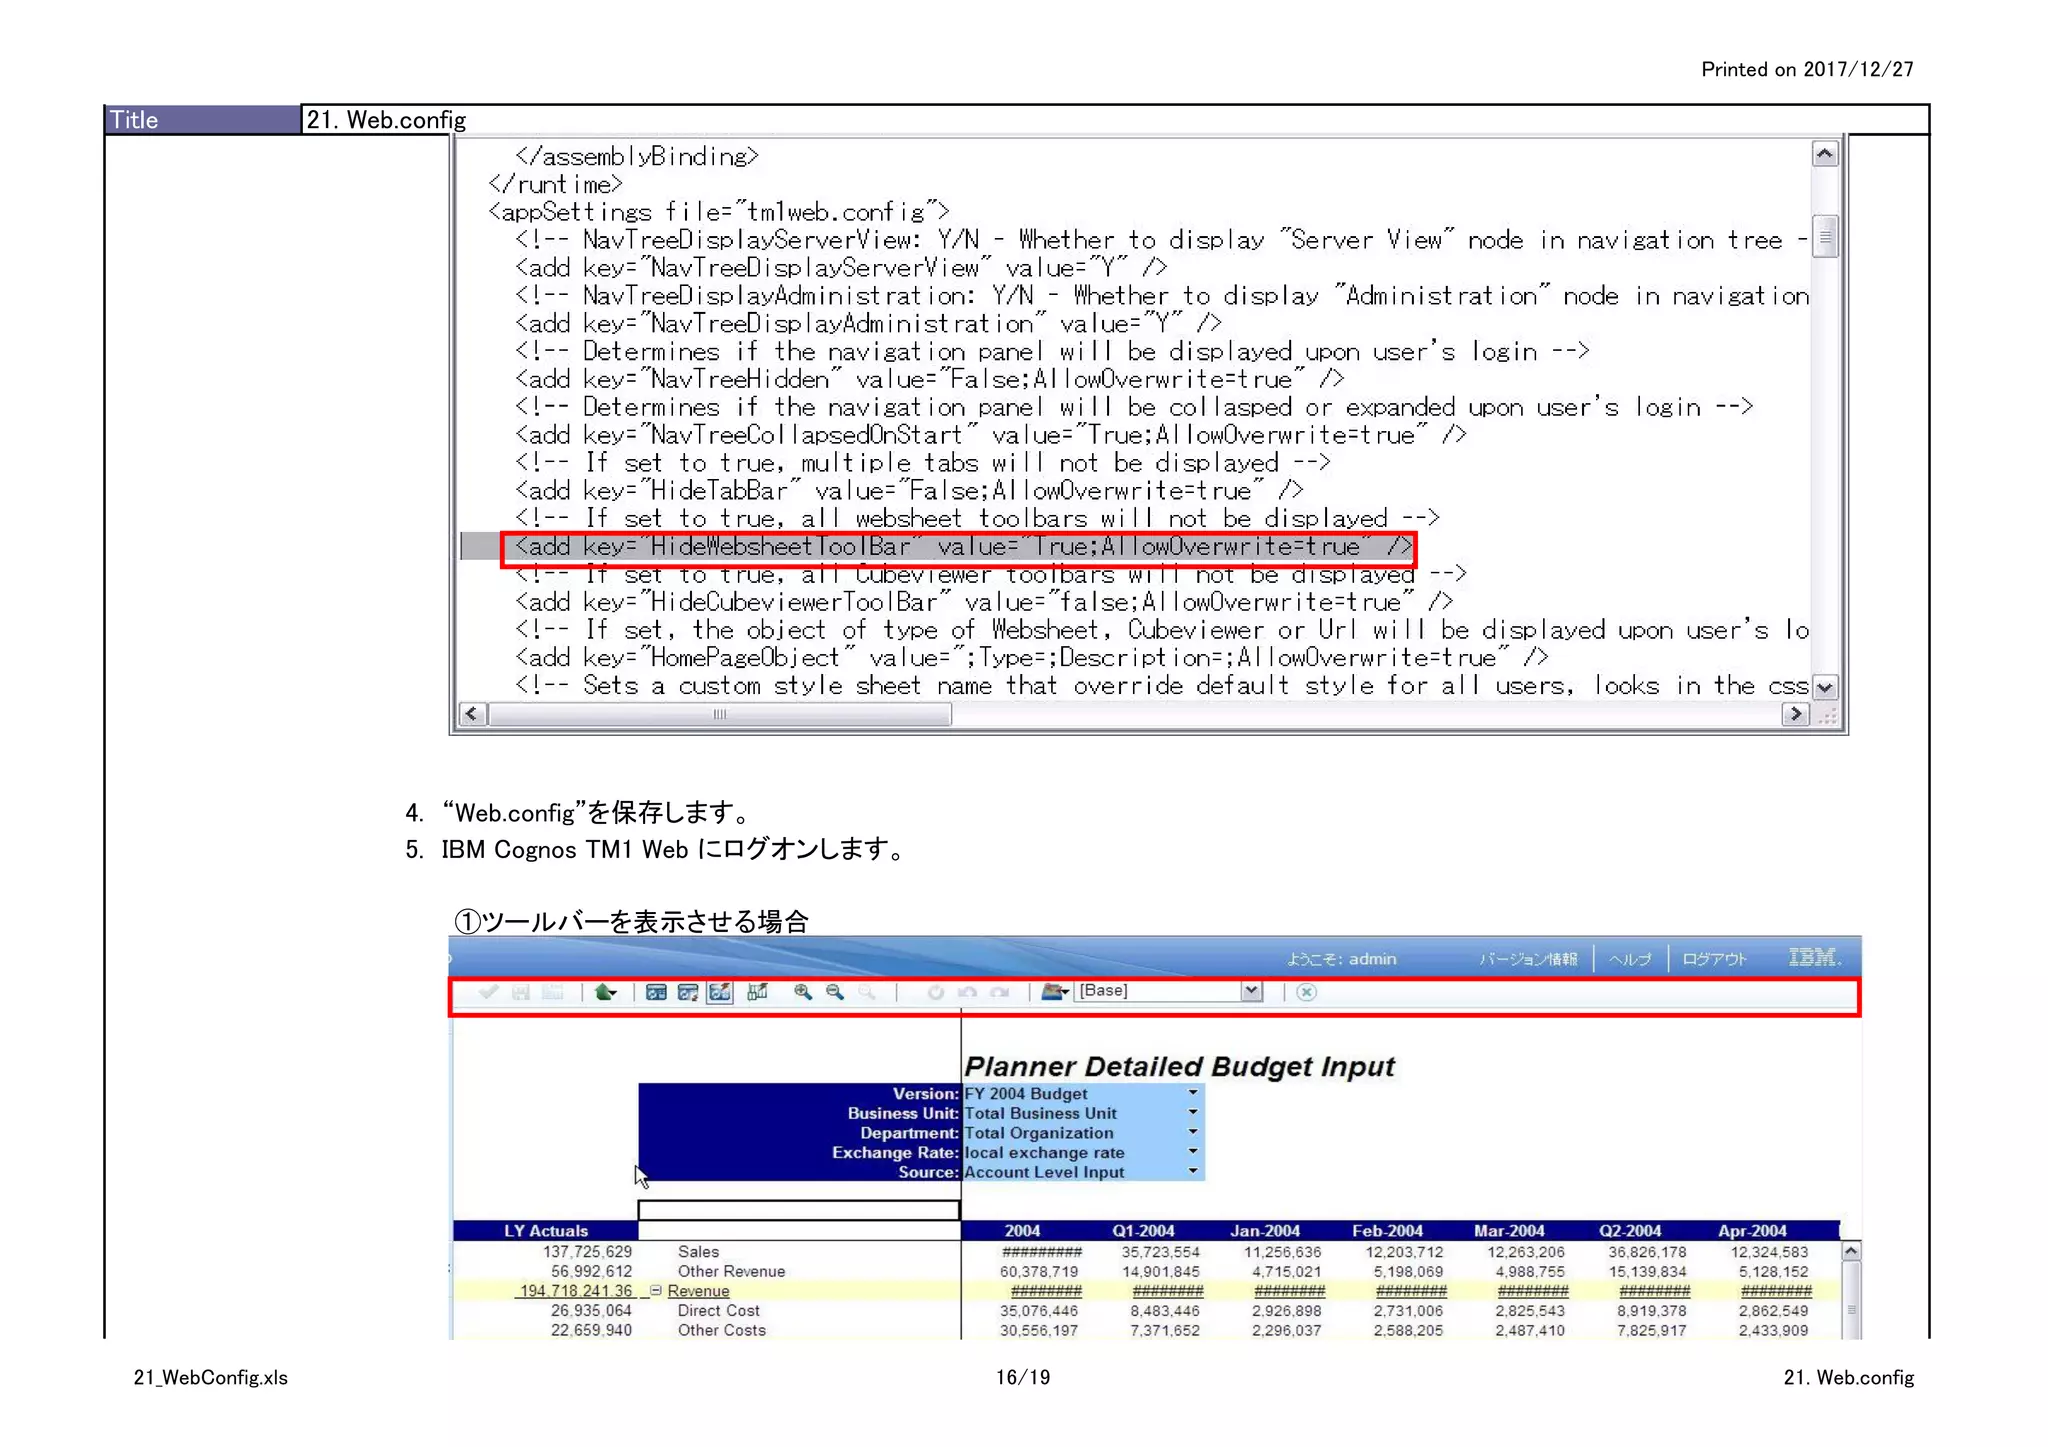Open the Business Unit dropdown arrow
Viewport: 2048px width, 1447px height.
[x=1193, y=1113]
